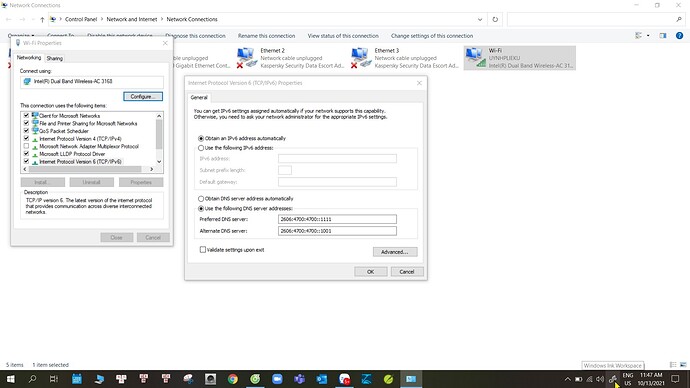Toggle Internet Protocol Version 6 (TCP/IPv6) checkbox
The width and height of the screenshot is (690, 388).
(x=26, y=161)
